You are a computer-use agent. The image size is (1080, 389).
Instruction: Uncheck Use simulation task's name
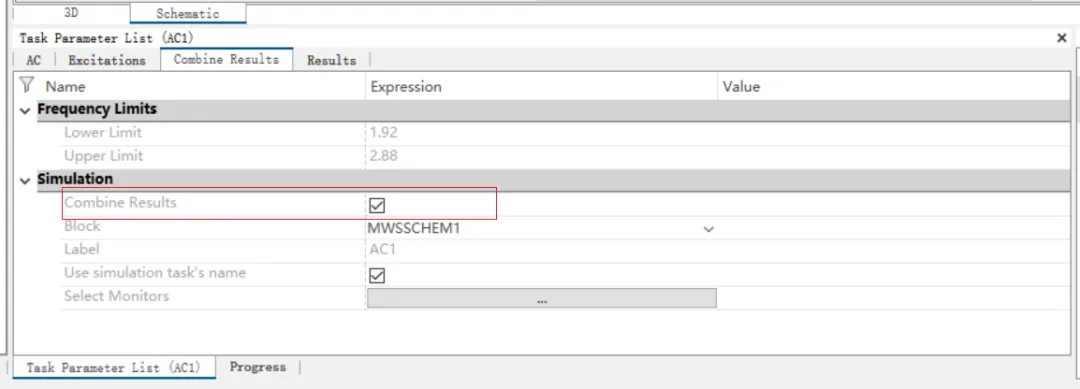[x=377, y=275]
